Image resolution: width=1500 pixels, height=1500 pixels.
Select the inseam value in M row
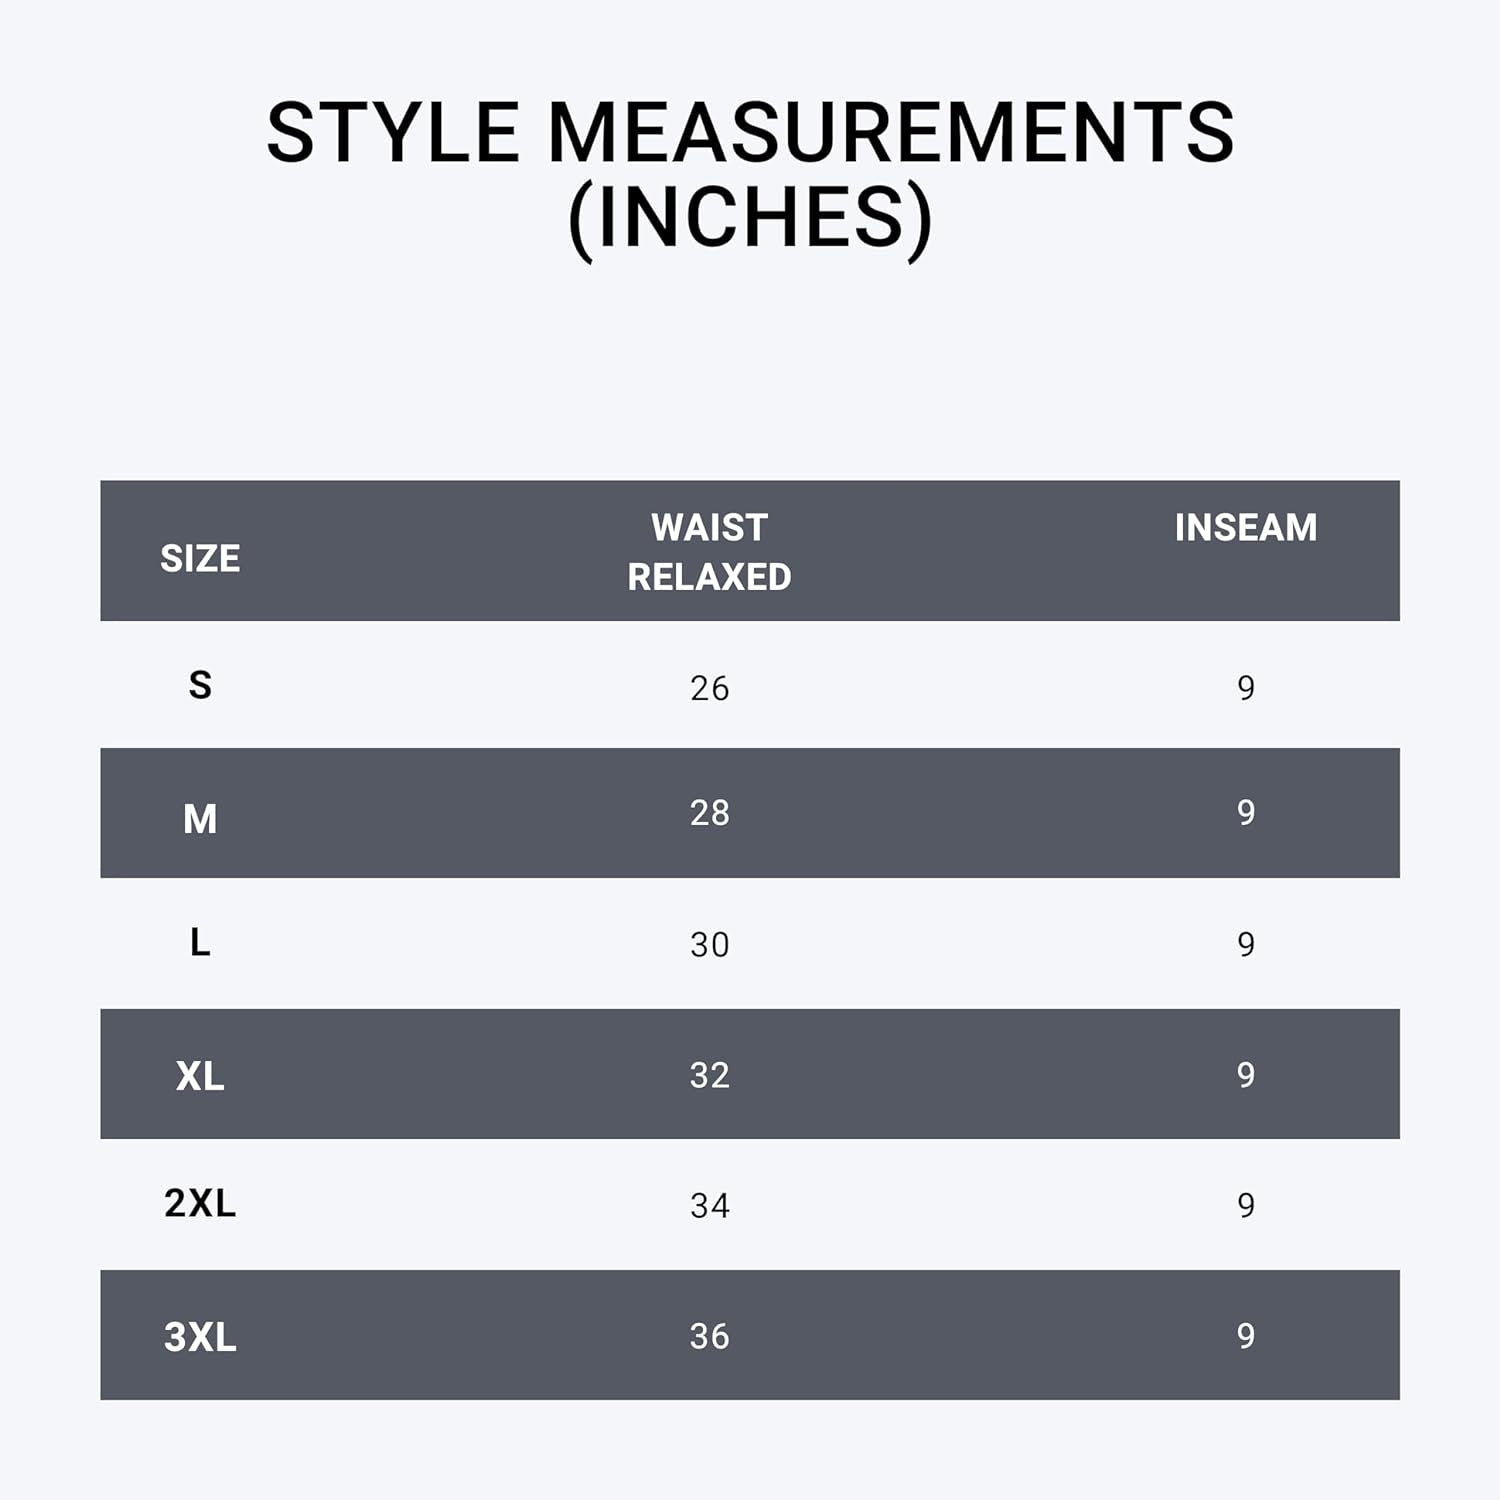1245,812
